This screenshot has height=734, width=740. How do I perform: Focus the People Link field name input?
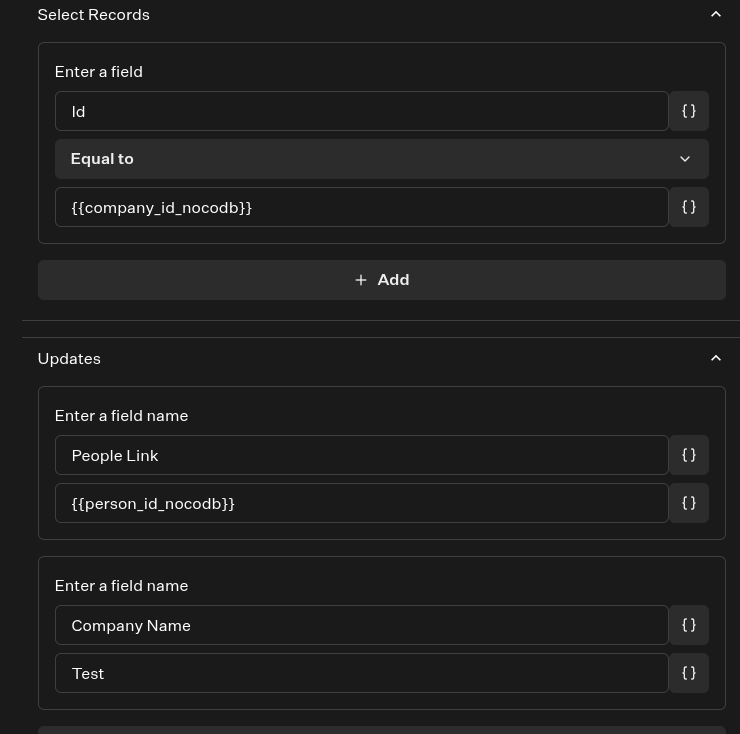click(x=361, y=455)
